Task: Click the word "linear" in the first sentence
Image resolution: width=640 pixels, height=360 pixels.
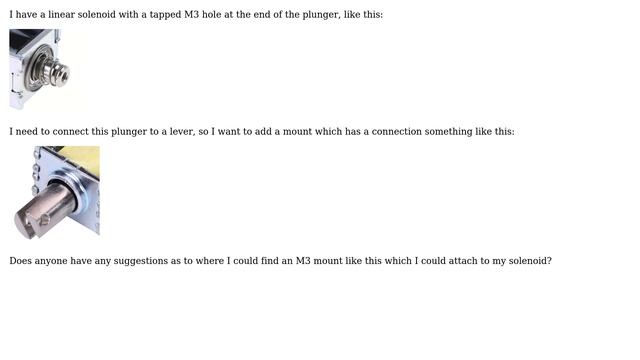Action: pyautogui.click(x=62, y=14)
